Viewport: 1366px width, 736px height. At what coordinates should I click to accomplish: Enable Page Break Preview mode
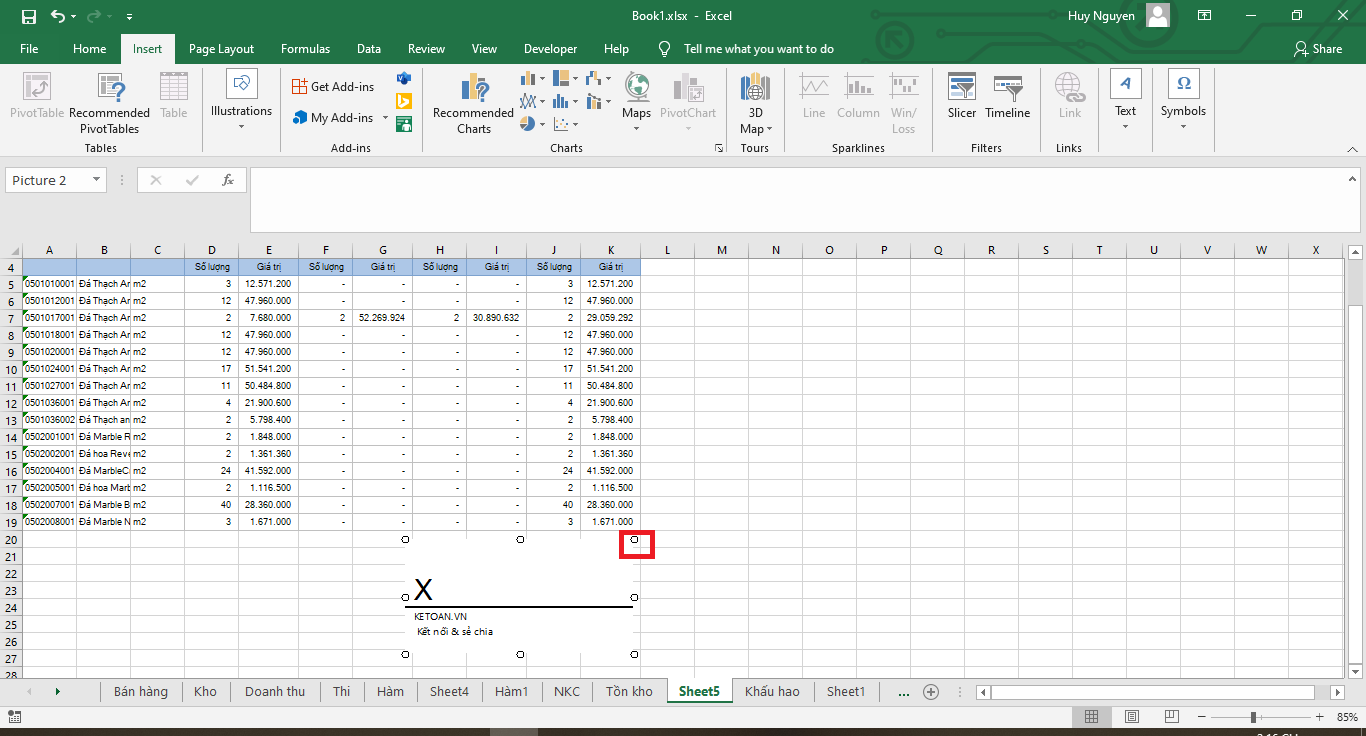tap(1170, 716)
